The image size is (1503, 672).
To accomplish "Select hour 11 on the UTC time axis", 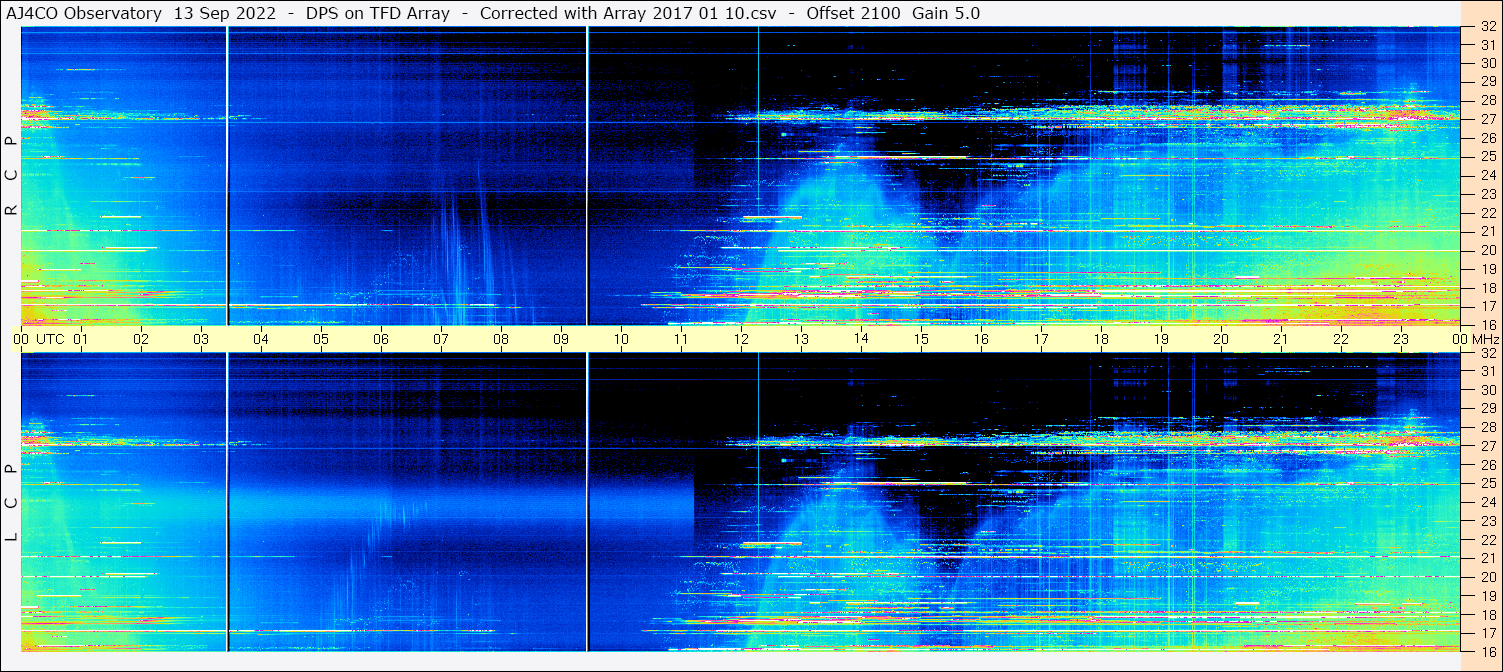I will (x=681, y=339).
